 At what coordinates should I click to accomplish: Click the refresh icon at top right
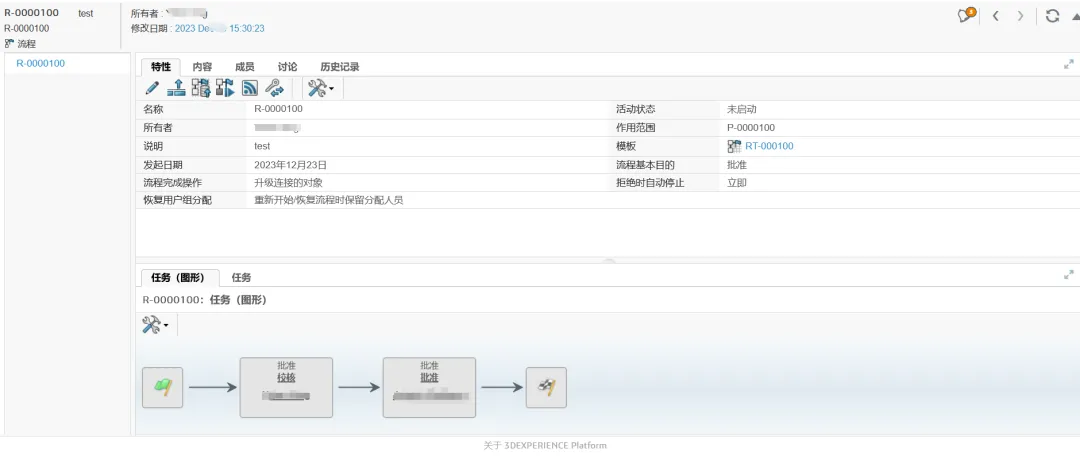[x=1052, y=16]
